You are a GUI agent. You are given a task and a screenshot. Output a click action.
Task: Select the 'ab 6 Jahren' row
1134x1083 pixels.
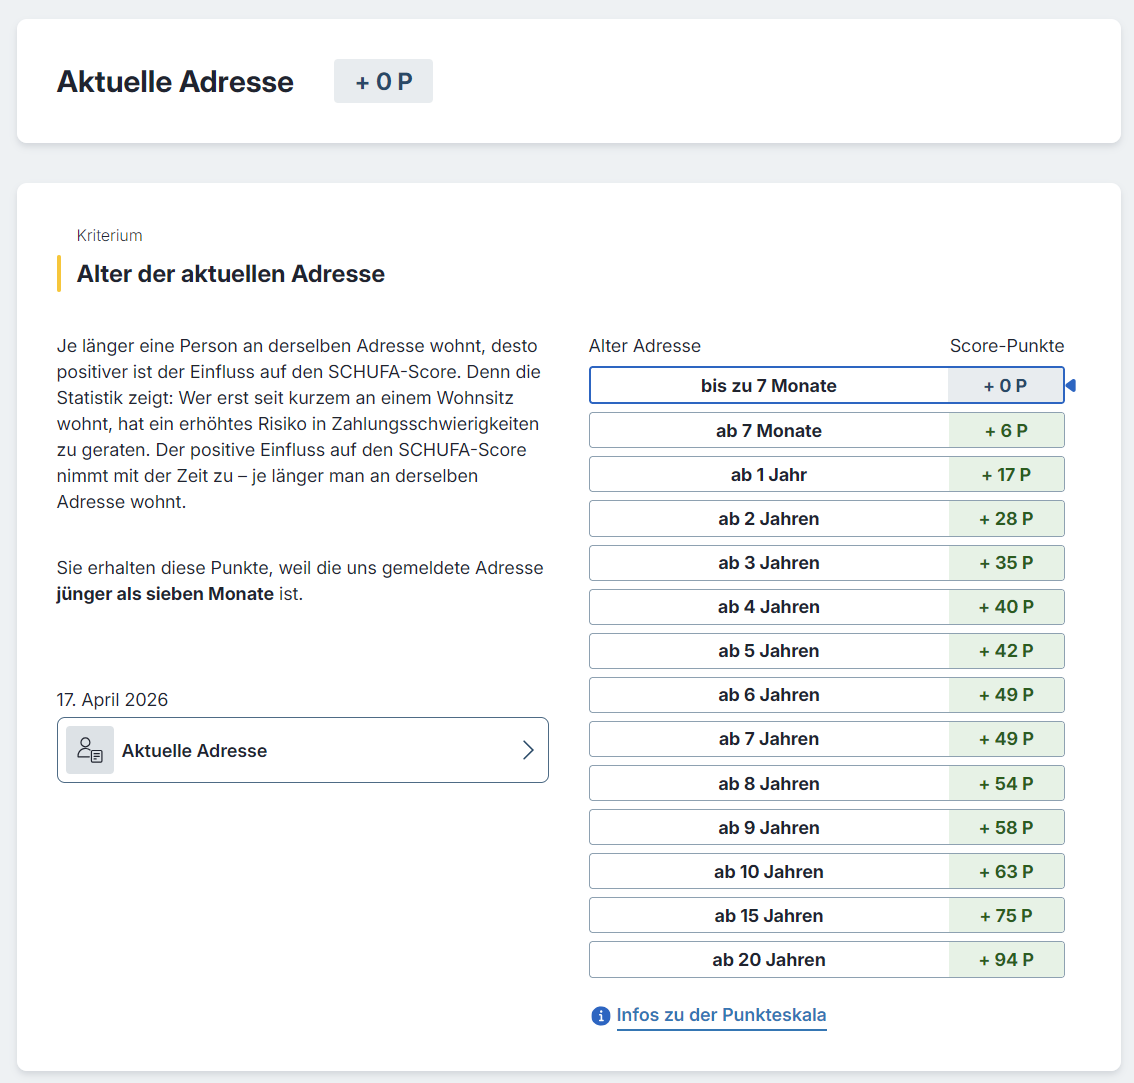point(768,695)
